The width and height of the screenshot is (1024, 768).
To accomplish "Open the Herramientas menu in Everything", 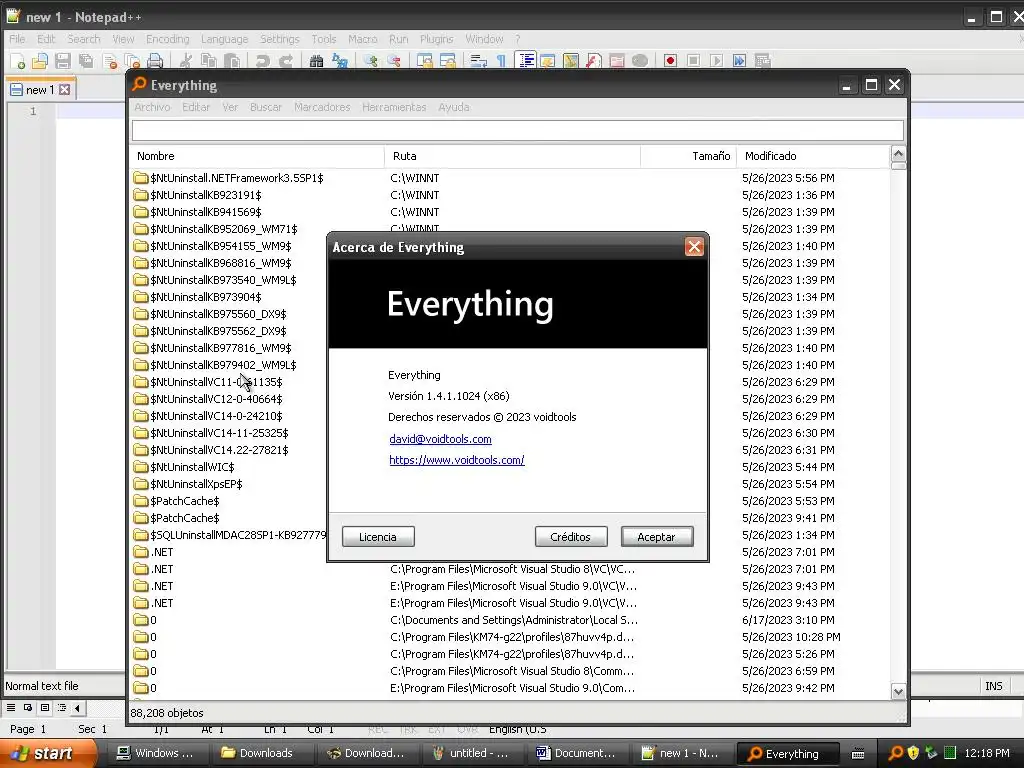I will pos(394,107).
